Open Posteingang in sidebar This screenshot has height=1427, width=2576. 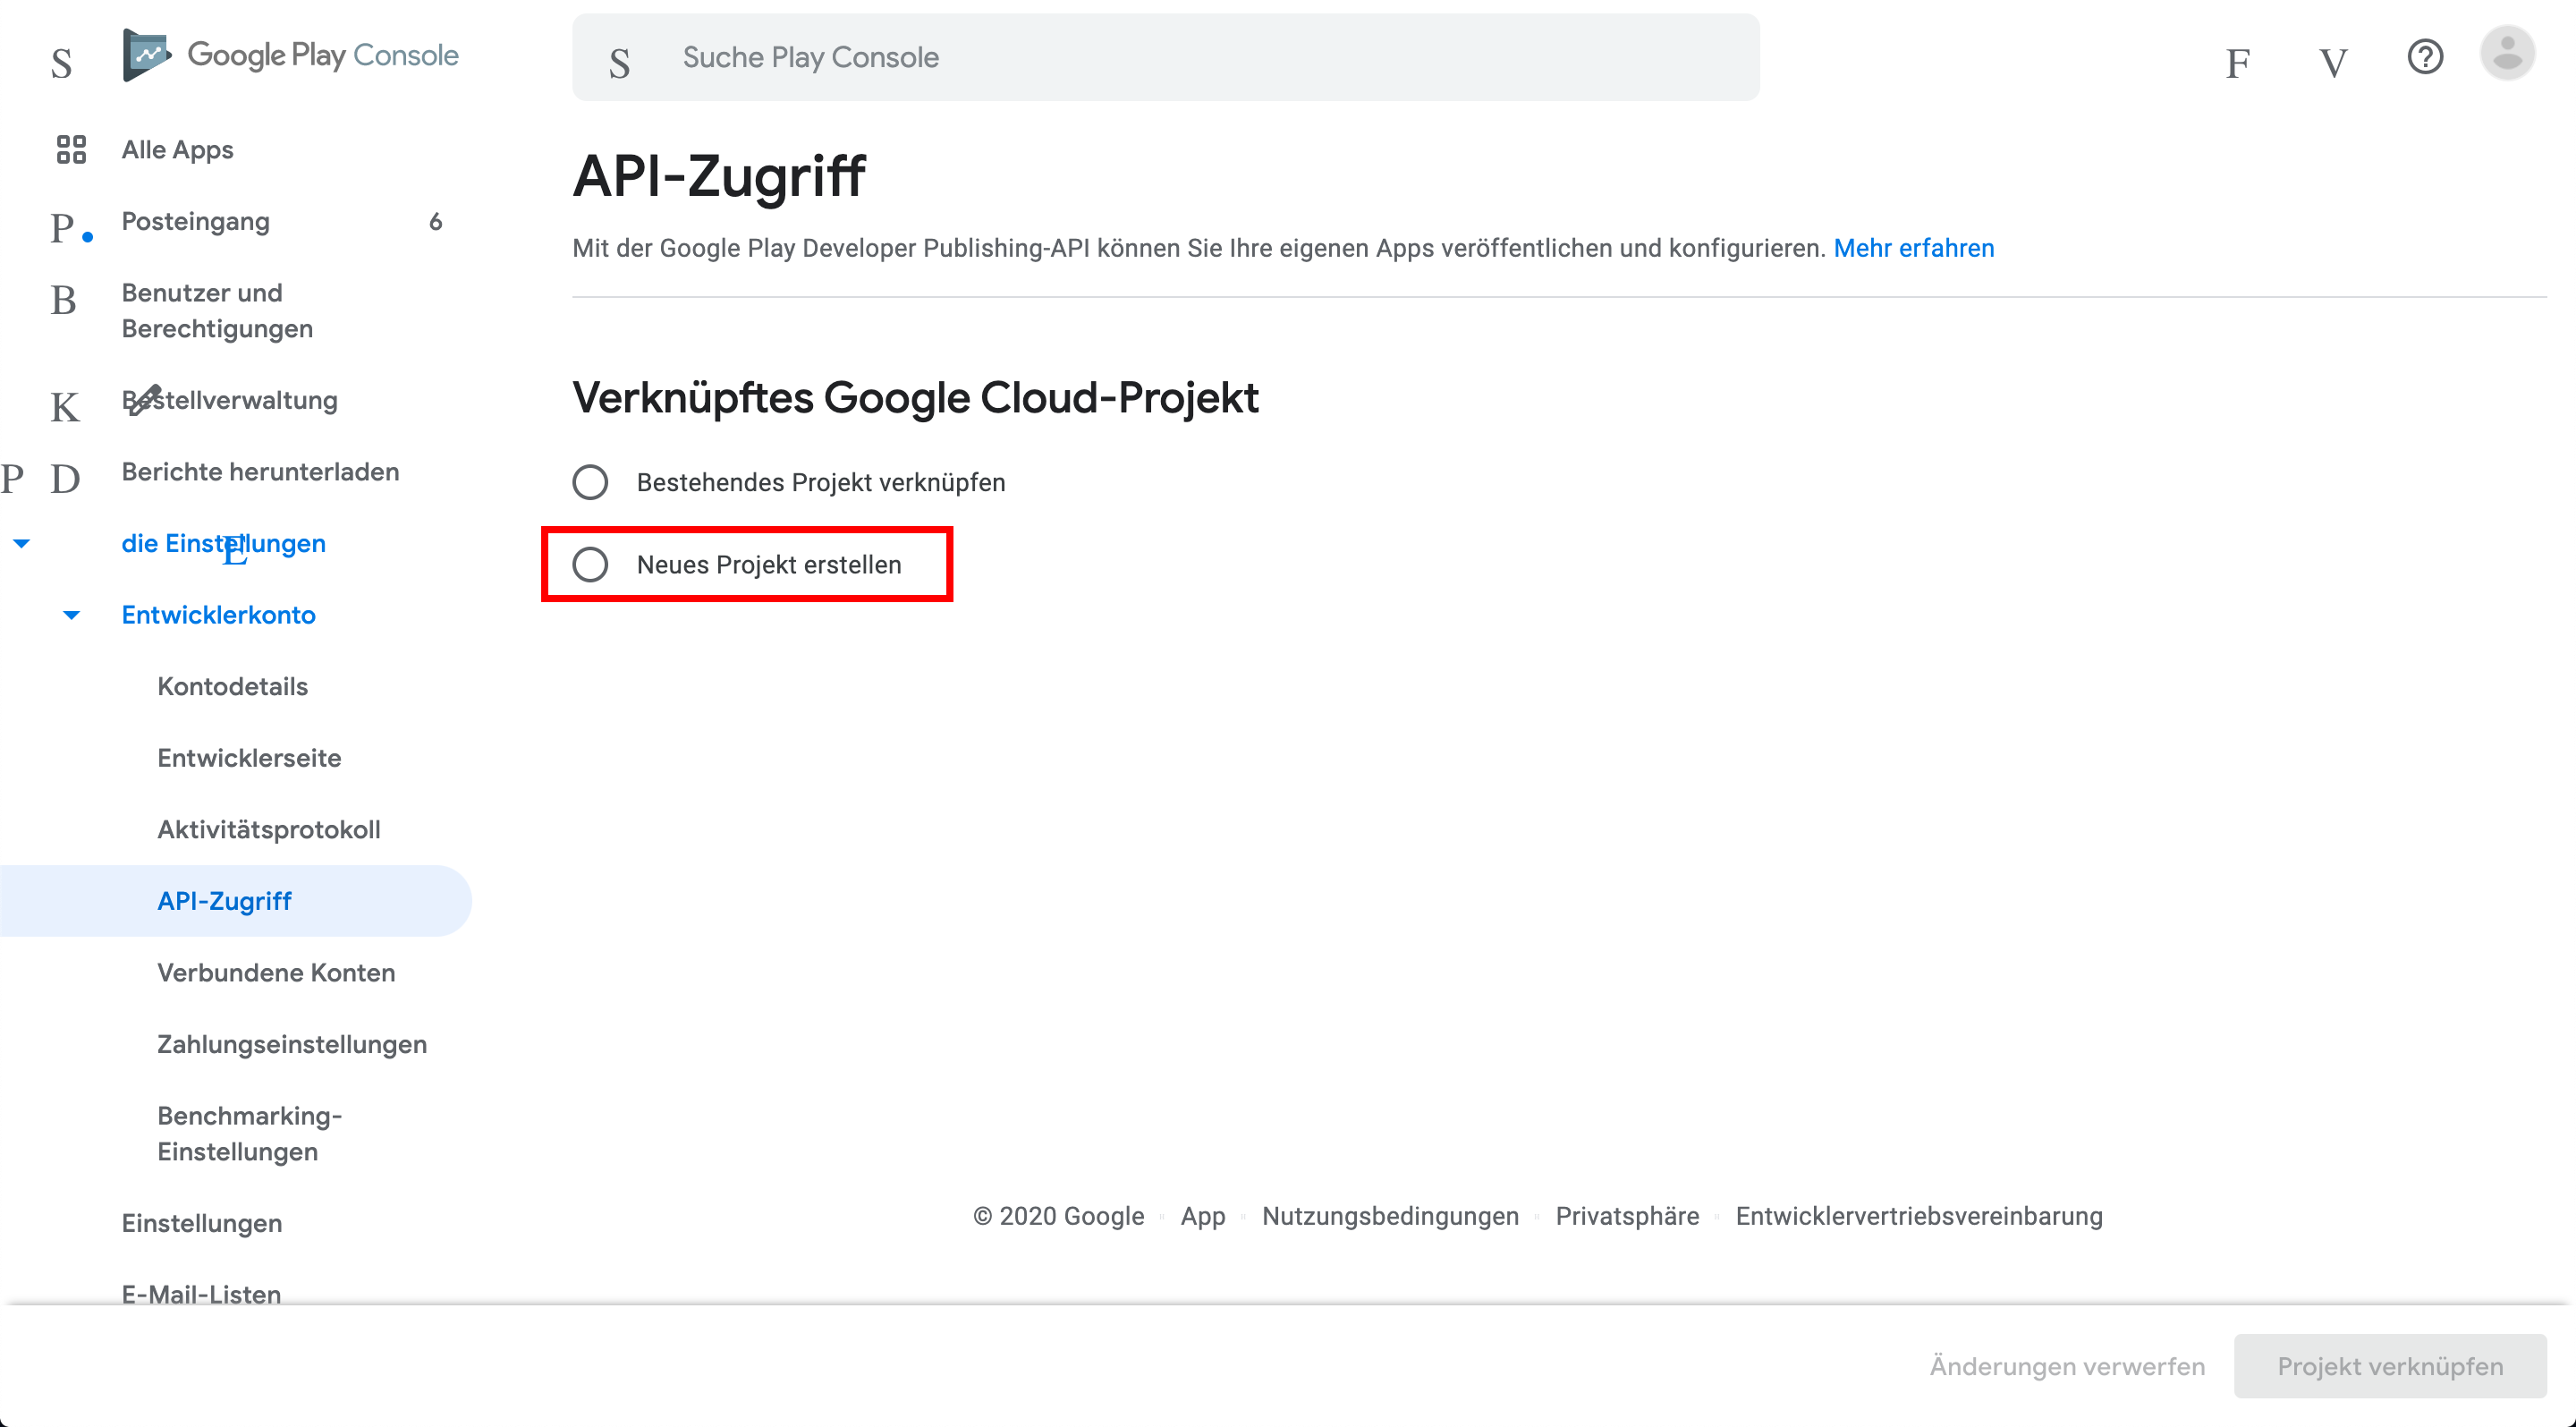point(195,221)
